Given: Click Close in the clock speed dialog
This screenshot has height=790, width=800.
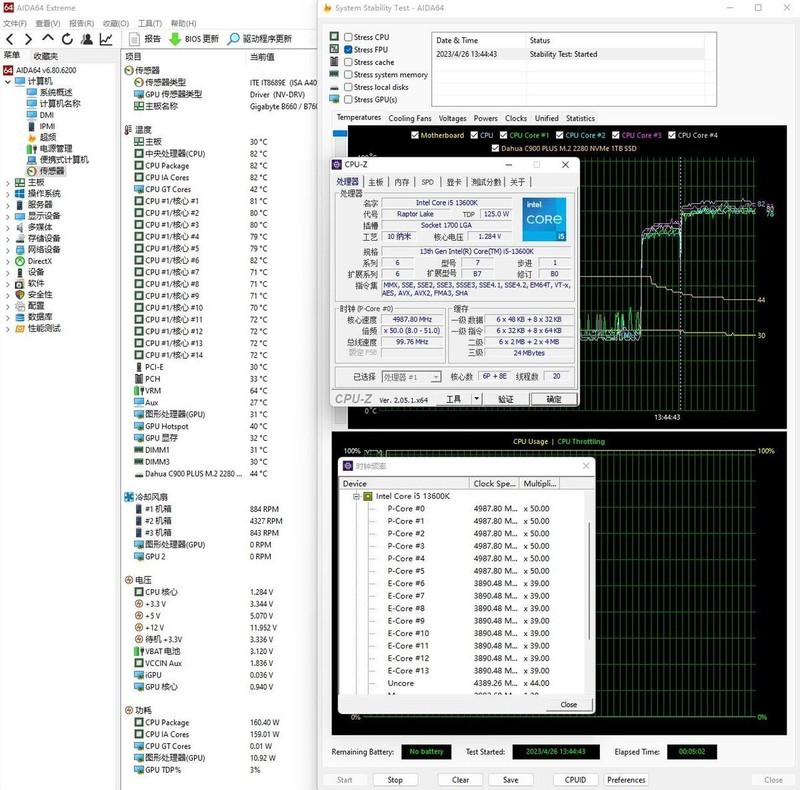Looking at the screenshot, I should [568, 704].
